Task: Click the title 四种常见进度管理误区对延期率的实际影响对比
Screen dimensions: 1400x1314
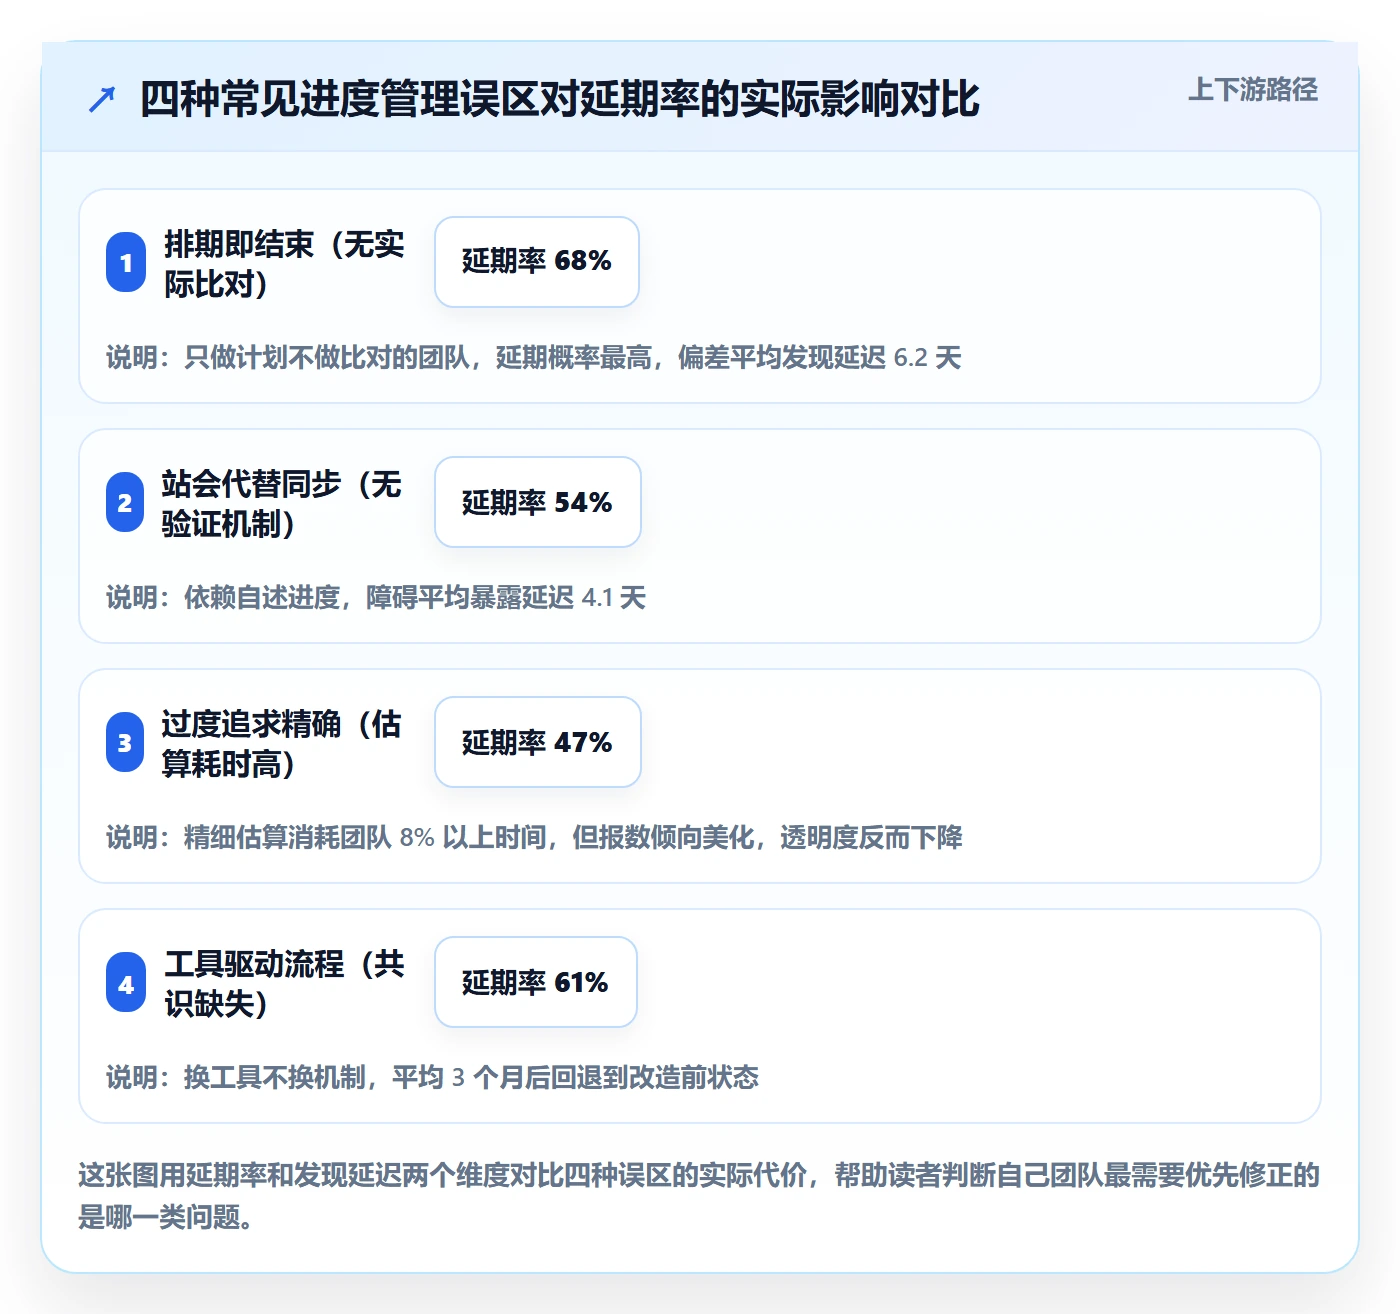Action: [x=559, y=99]
